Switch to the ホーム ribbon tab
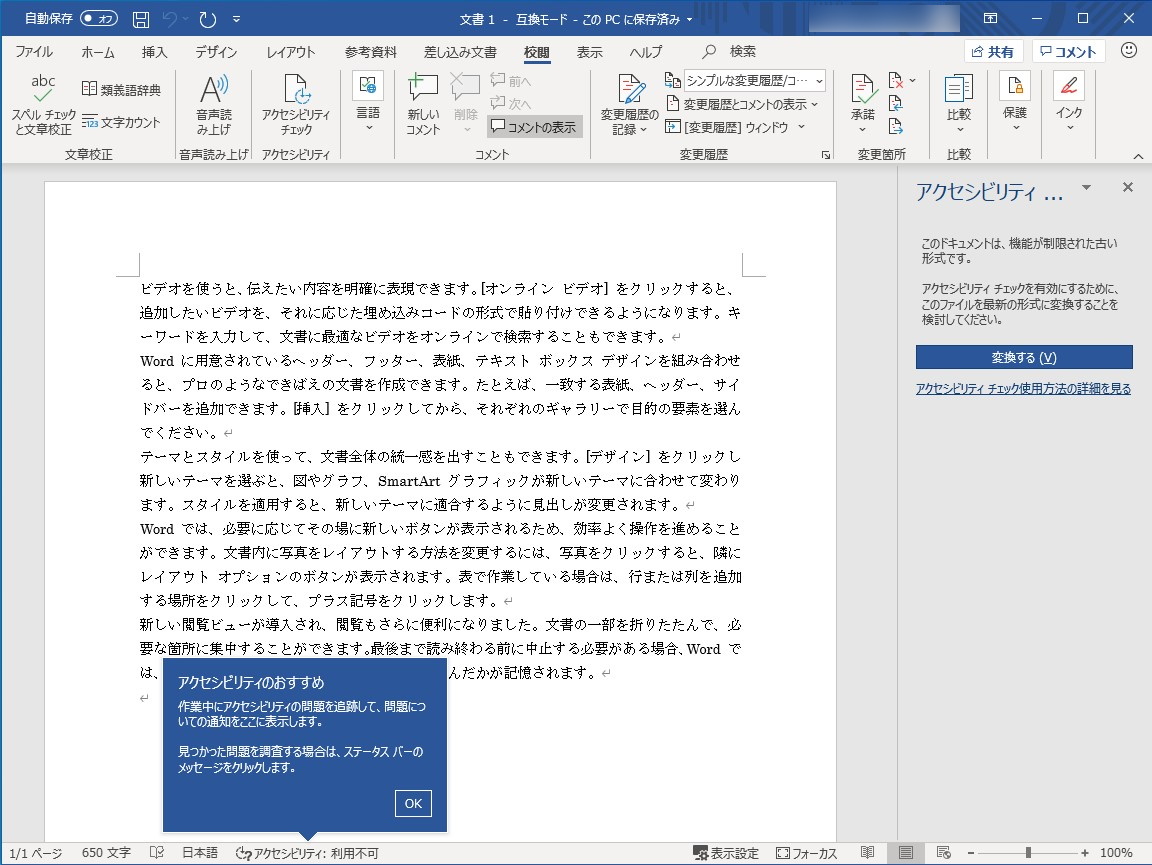Viewport: 1152px width, 865px height. [x=98, y=51]
